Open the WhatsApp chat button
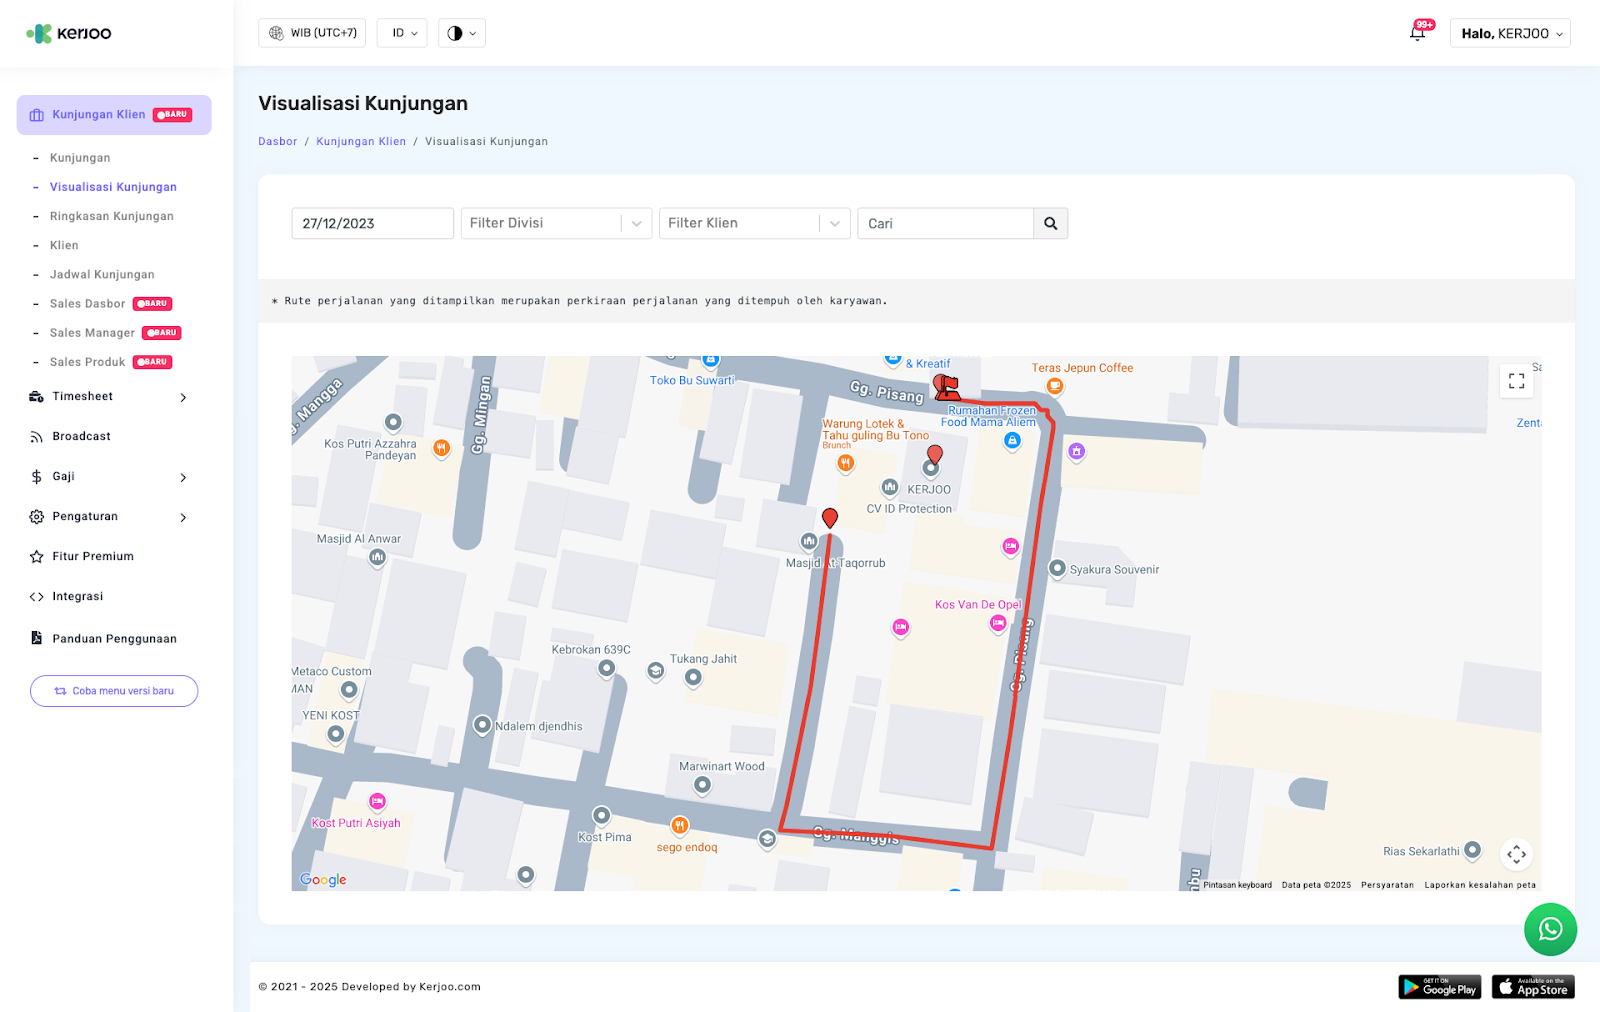This screenshot has height=1012, width=1600. (x=1550, y=929)
